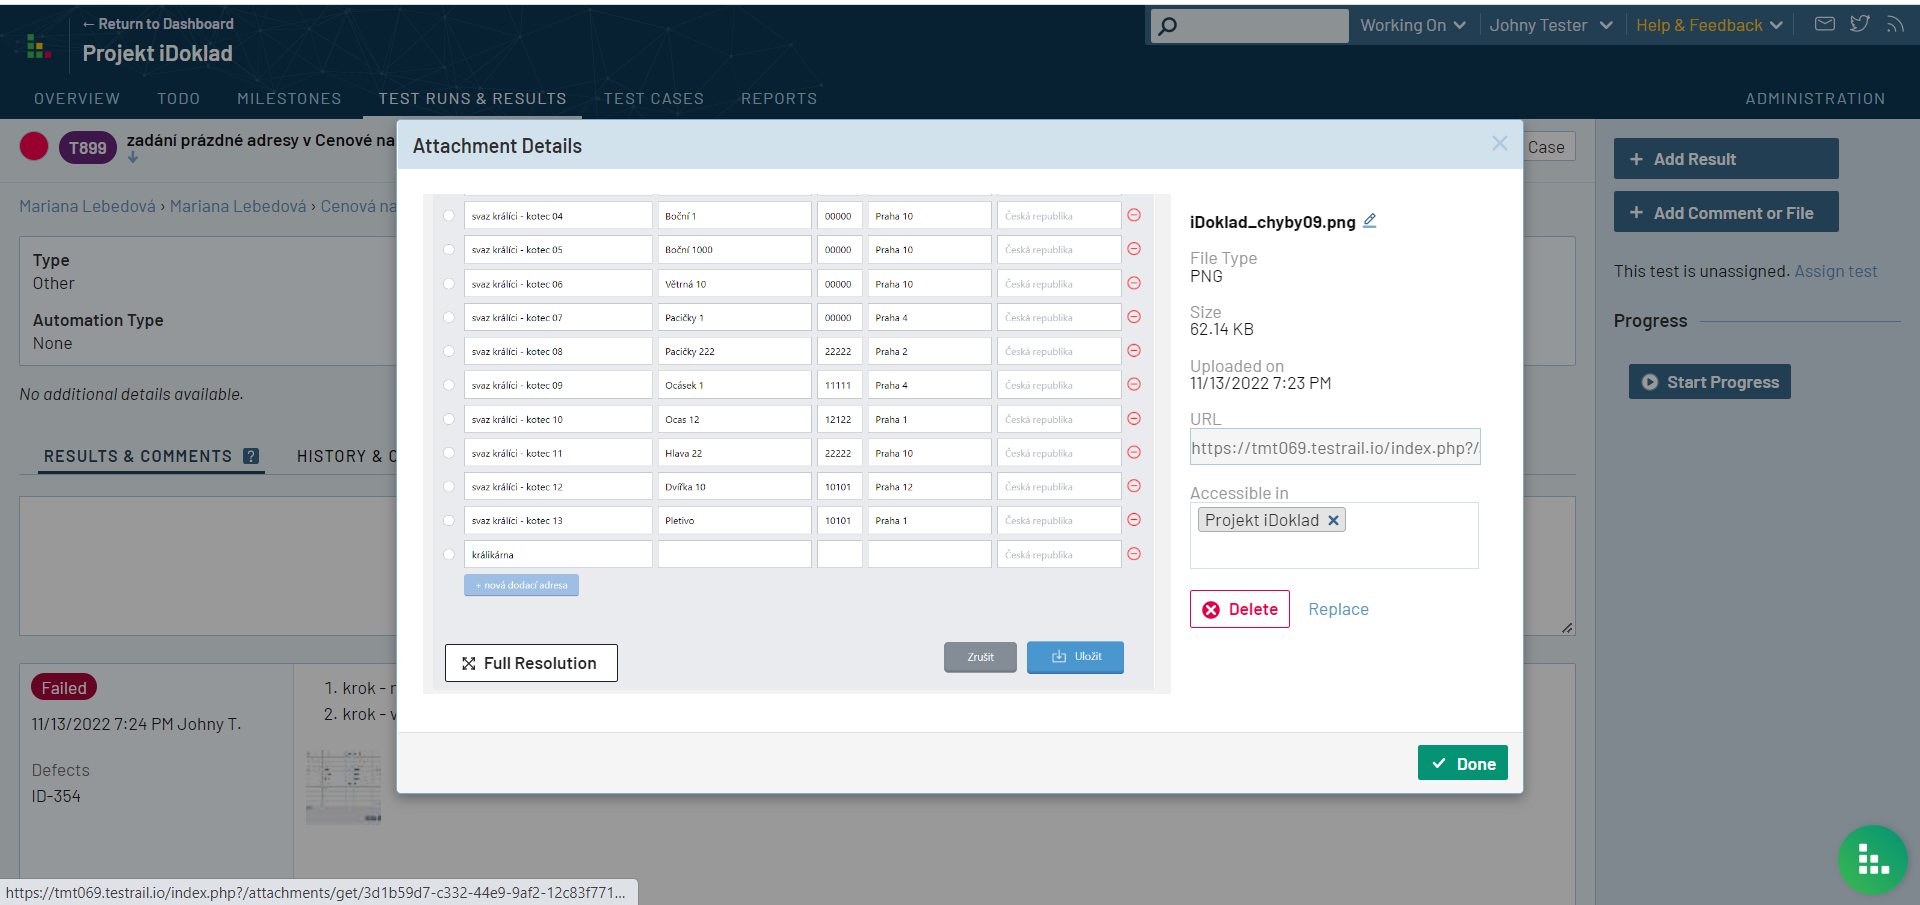
Task: Click the down arrow under test title
Action: [x=133, y=157]
